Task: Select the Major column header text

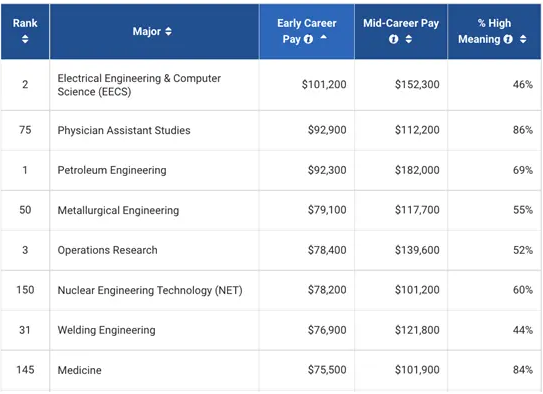Action: pyautogui.click(x=147, y=32)
